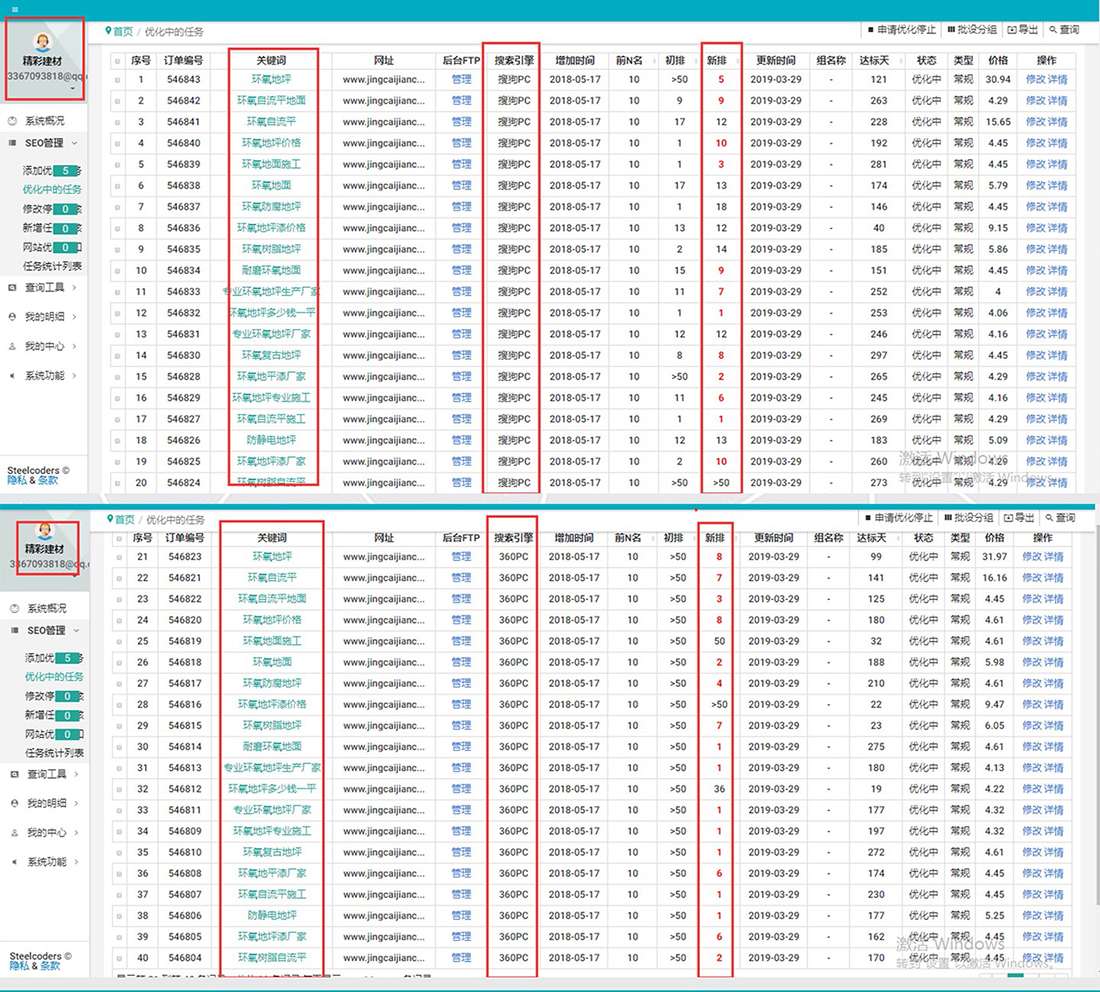Click the 系统功能 speaker icon beside the 360PC table
This screenshot has height=992, width=1100.
click(13, 862)
